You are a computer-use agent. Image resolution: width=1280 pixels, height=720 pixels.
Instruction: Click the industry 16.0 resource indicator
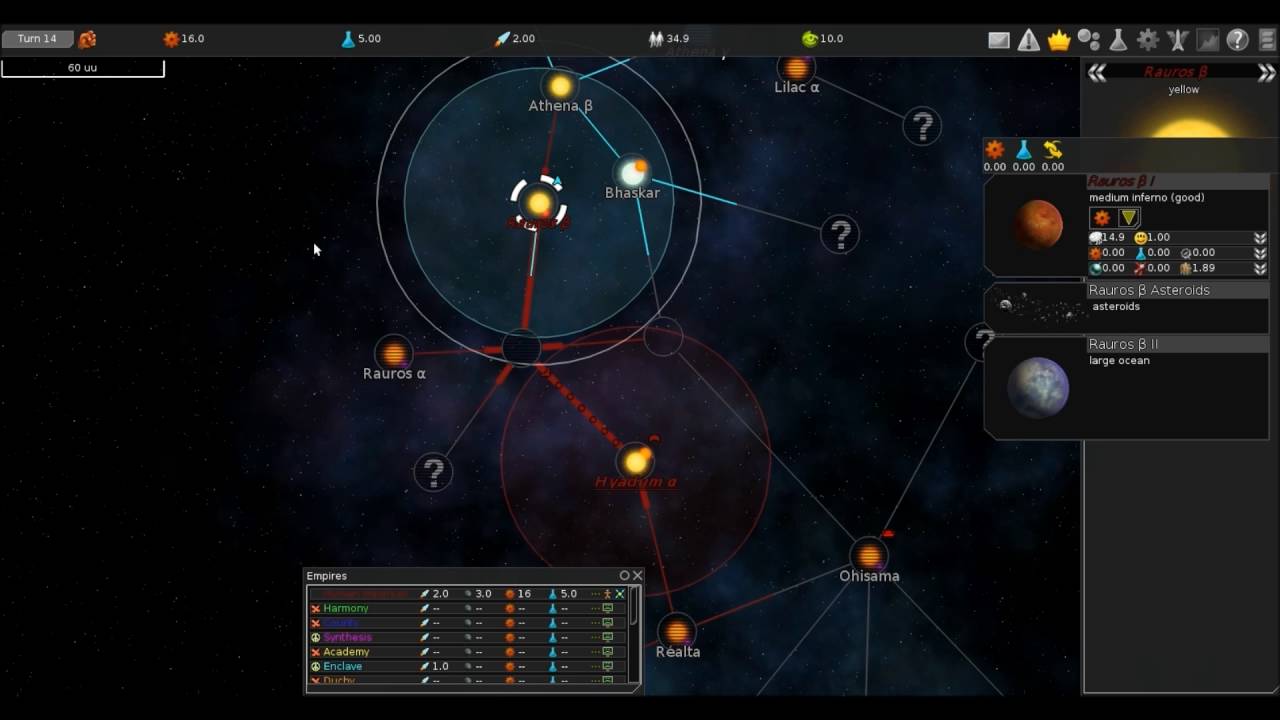[x=184, y=39]
